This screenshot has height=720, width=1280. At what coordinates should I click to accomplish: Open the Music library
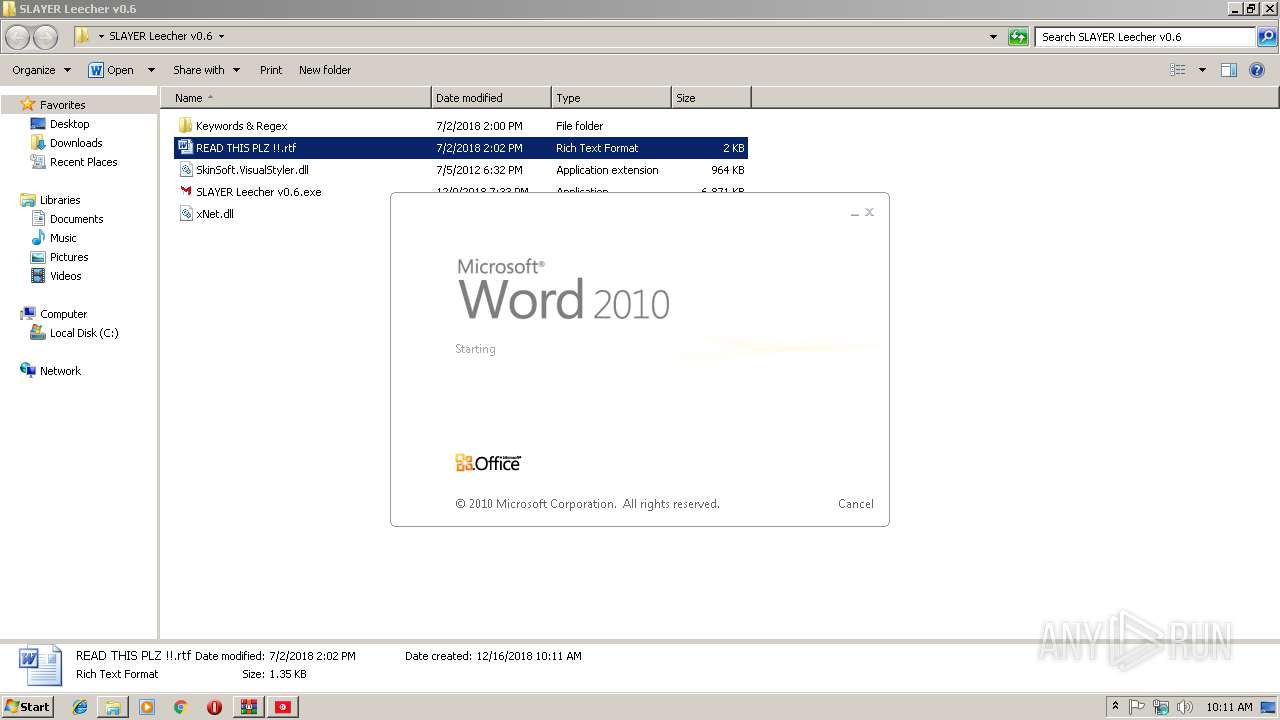point(63,238)
